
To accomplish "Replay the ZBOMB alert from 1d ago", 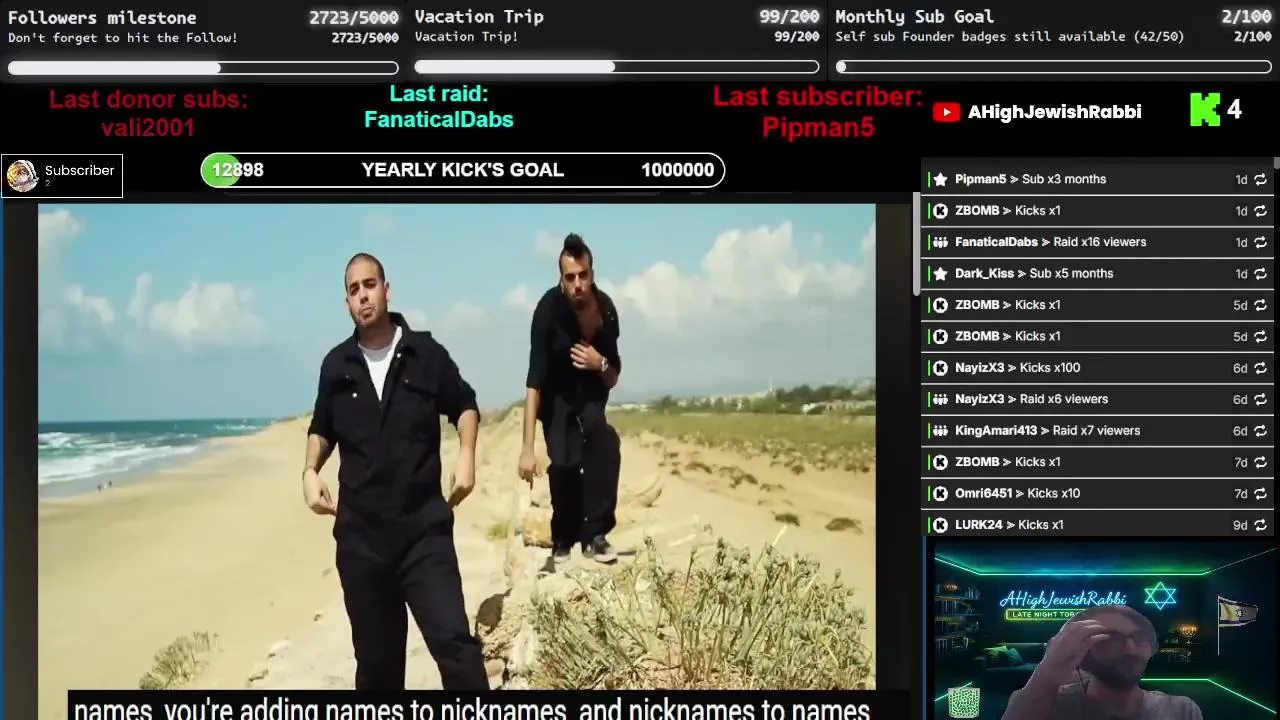I will tap(1260, 211).
